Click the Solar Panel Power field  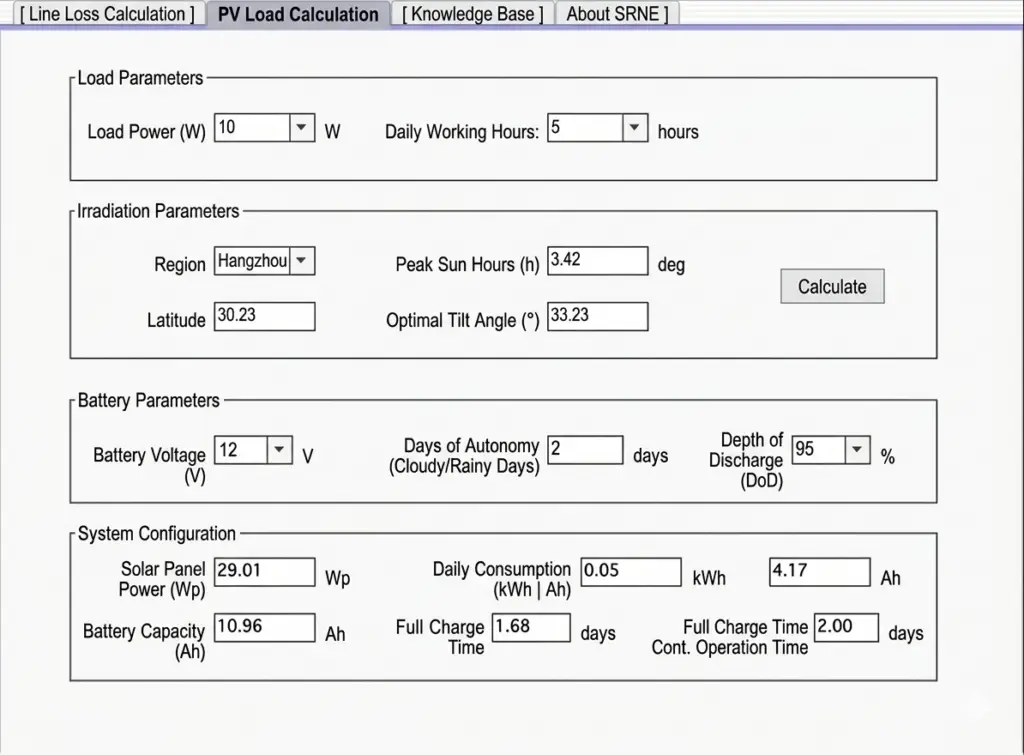[263, 572]
